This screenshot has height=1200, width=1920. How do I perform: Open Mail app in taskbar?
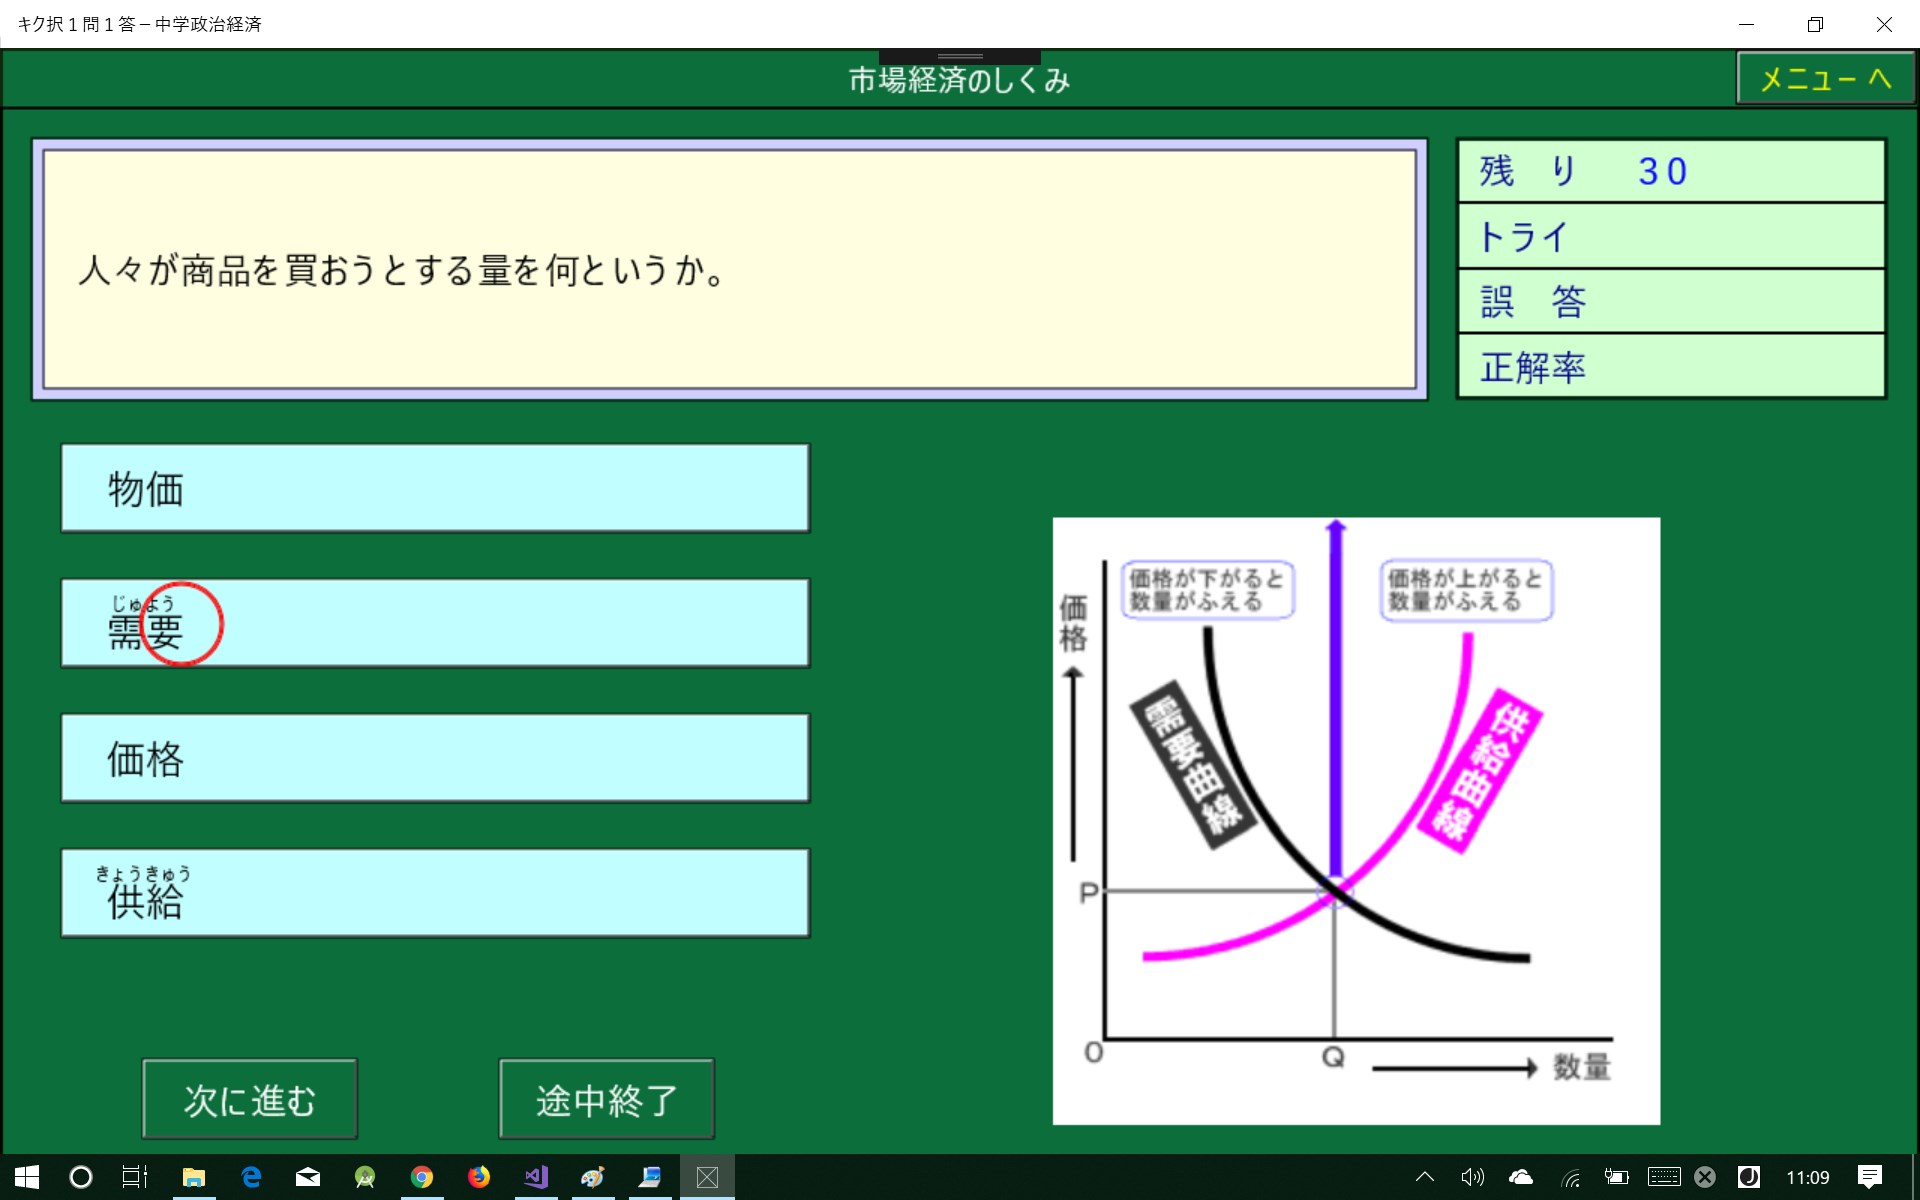click(x=308, y=1177)
